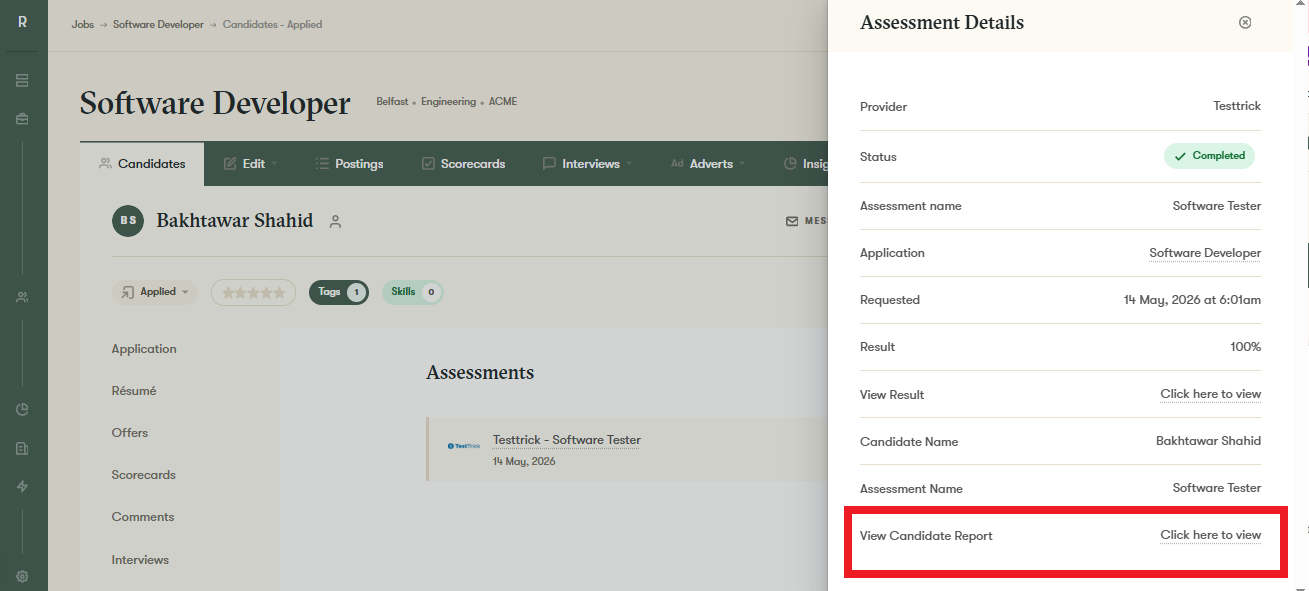Open the pie chart icon in the sidebar
The image size is (1309, 591).
(x=22, y=409)
